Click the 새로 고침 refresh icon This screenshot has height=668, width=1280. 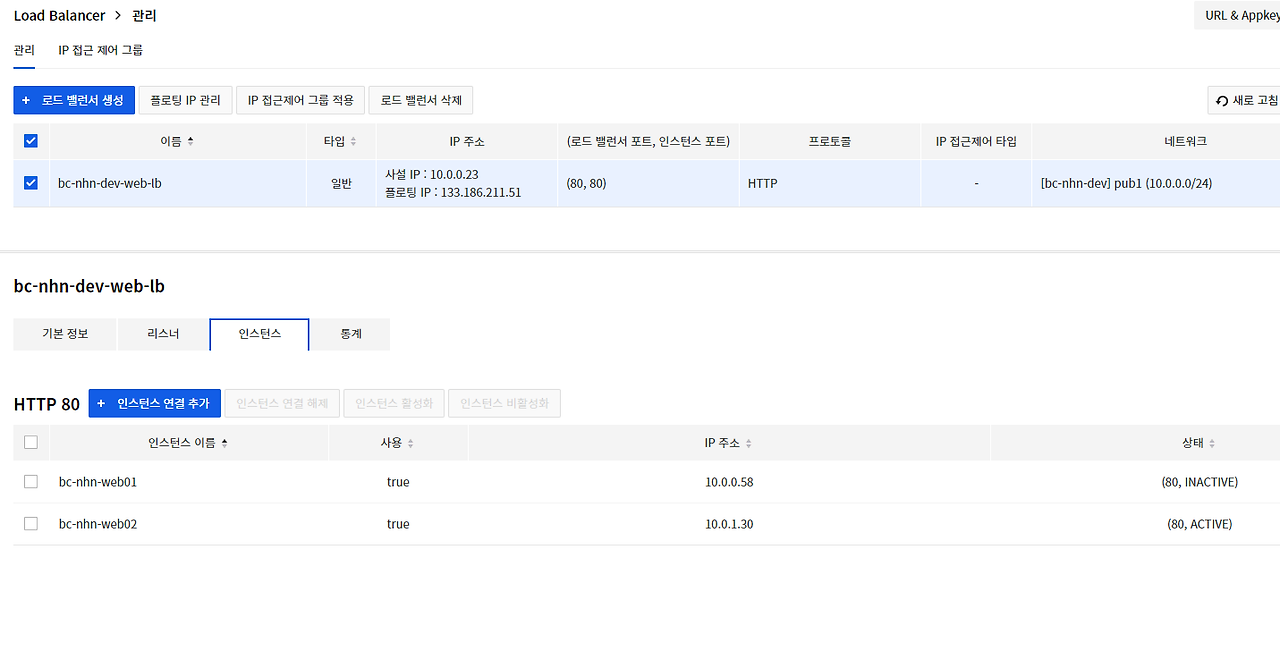point(1222,100)
